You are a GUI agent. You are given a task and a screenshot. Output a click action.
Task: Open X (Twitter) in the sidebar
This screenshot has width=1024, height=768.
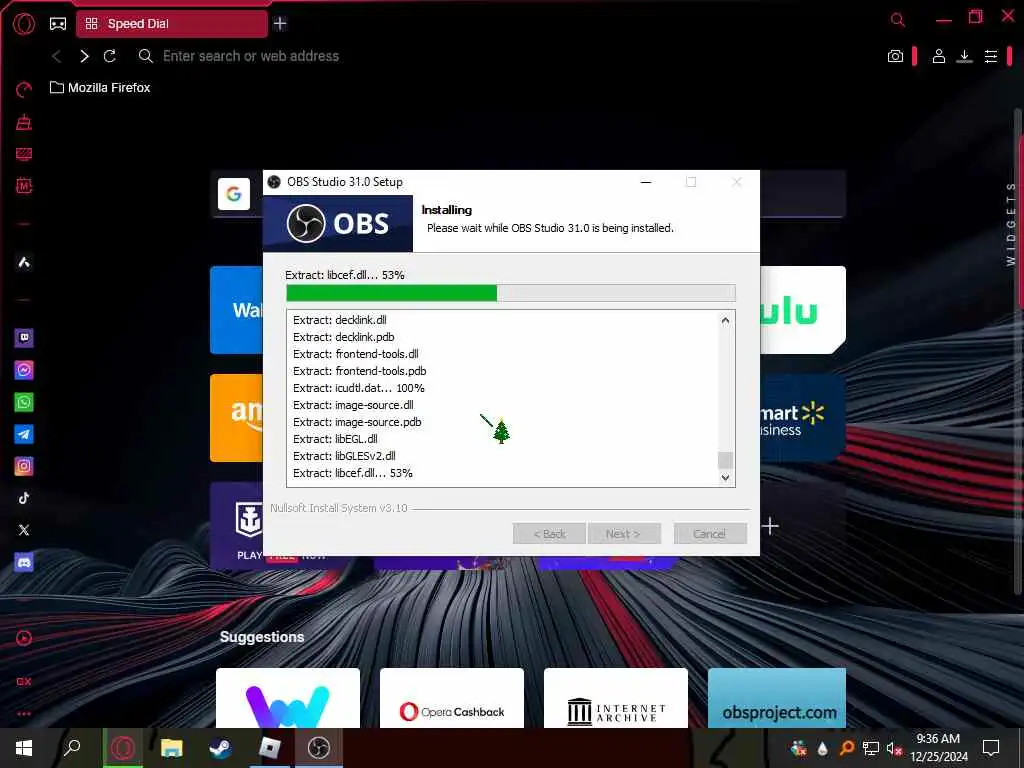(24, 530)
